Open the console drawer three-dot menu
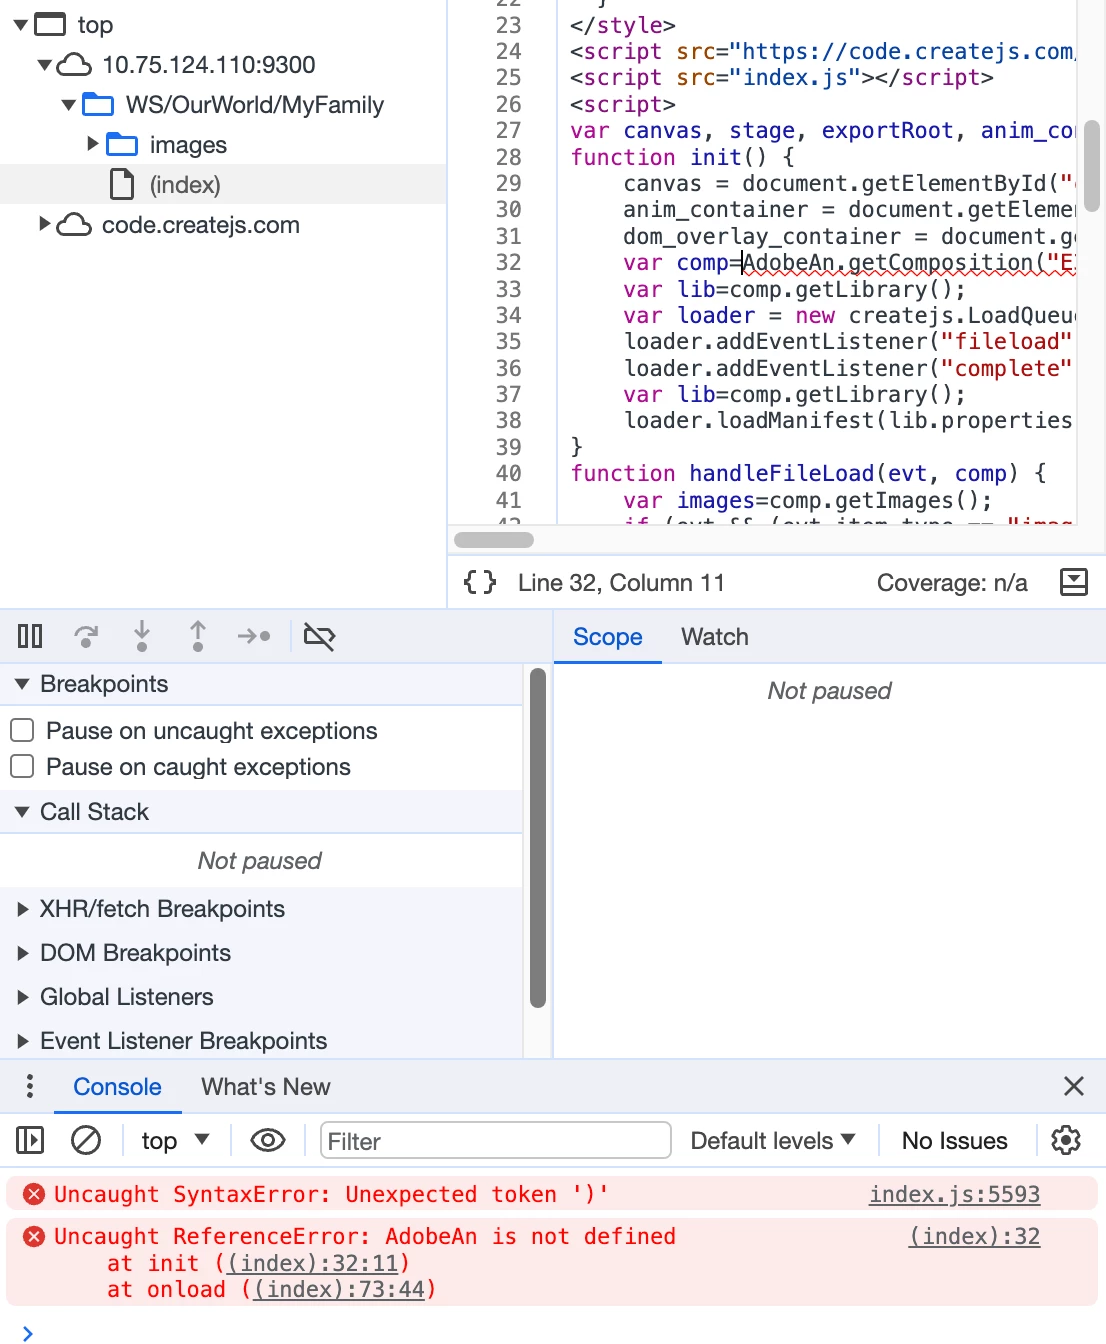 tap(30, 1086)
